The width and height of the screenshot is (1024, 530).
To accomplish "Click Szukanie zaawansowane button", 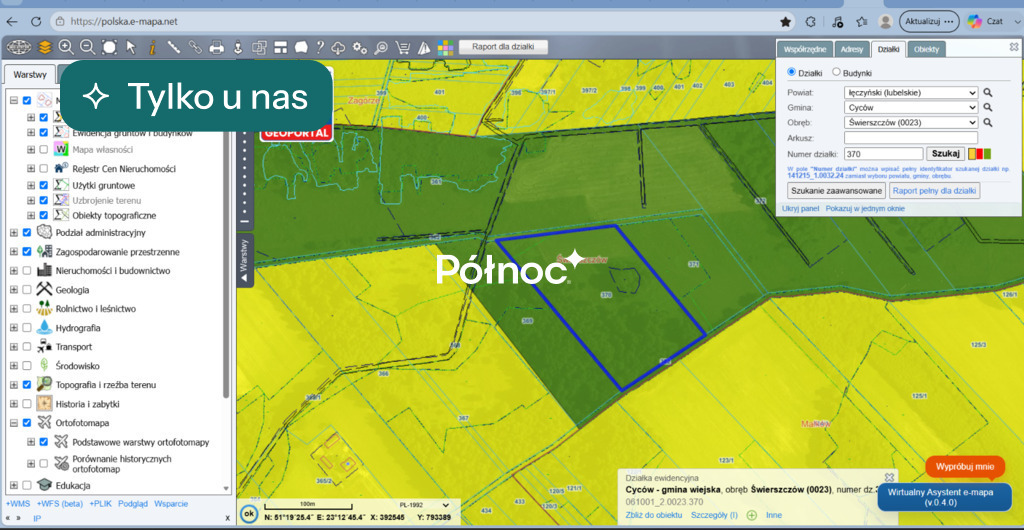I will 837,191.
